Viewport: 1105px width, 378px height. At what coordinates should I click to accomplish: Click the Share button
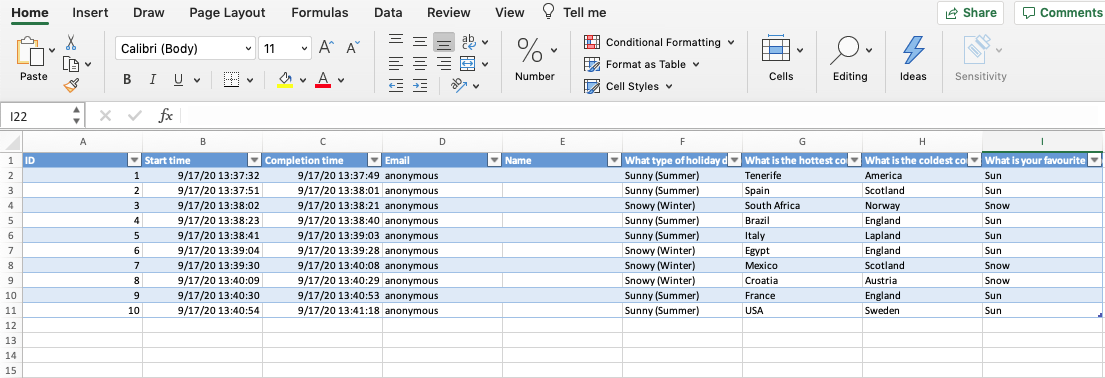971,13
